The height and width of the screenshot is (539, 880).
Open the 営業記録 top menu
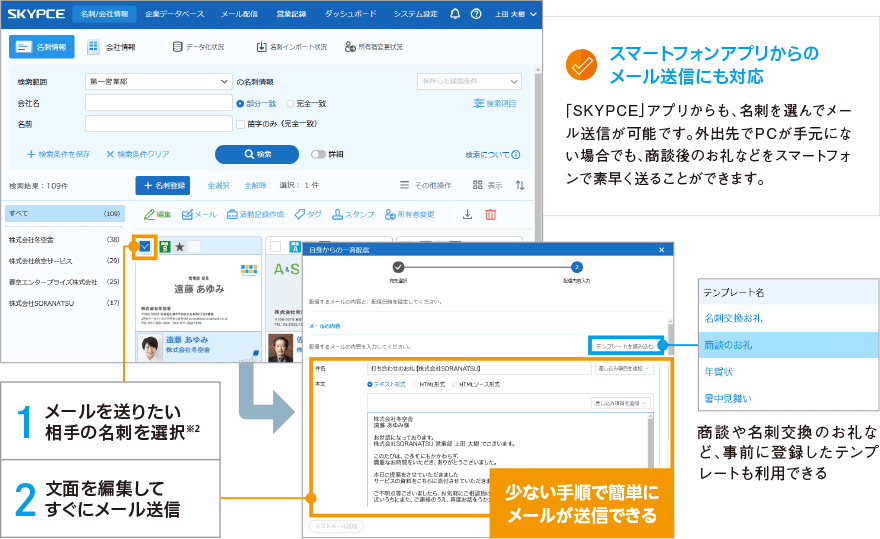291,13
